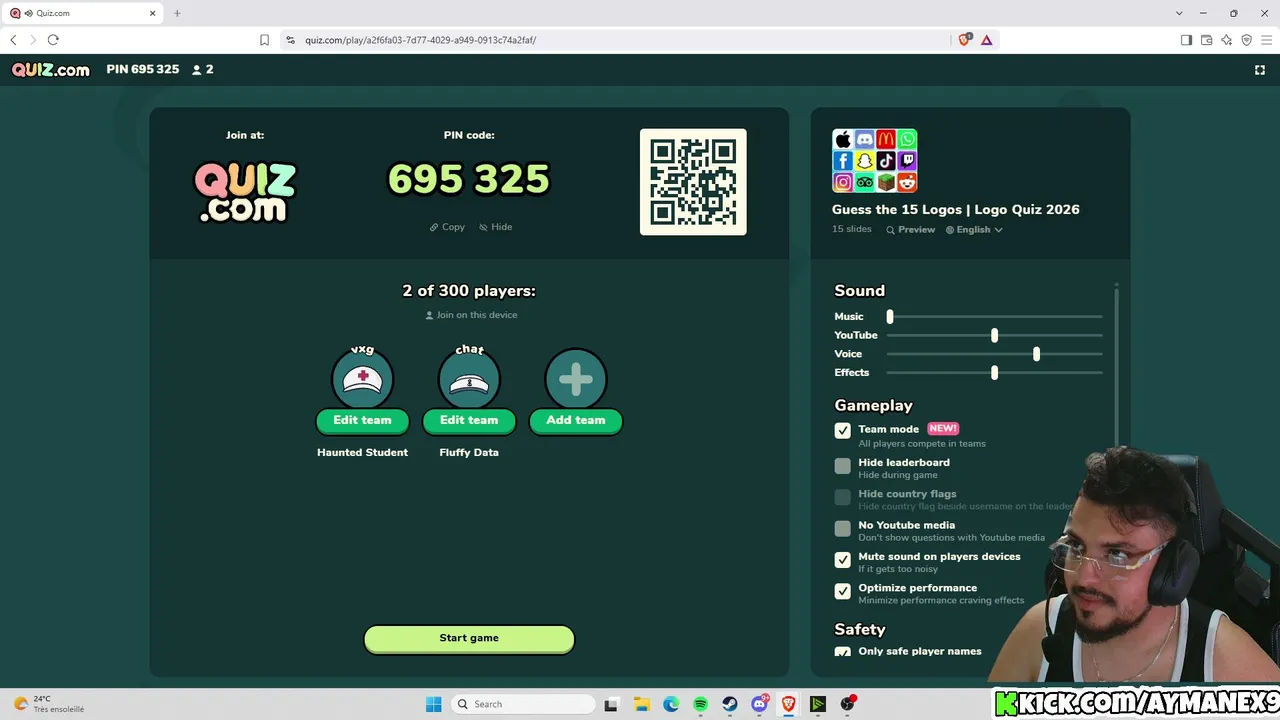Enable Hide leaderboard checkbox
The height and width of the screenshot is (720, 1280).
pos(843,466)
